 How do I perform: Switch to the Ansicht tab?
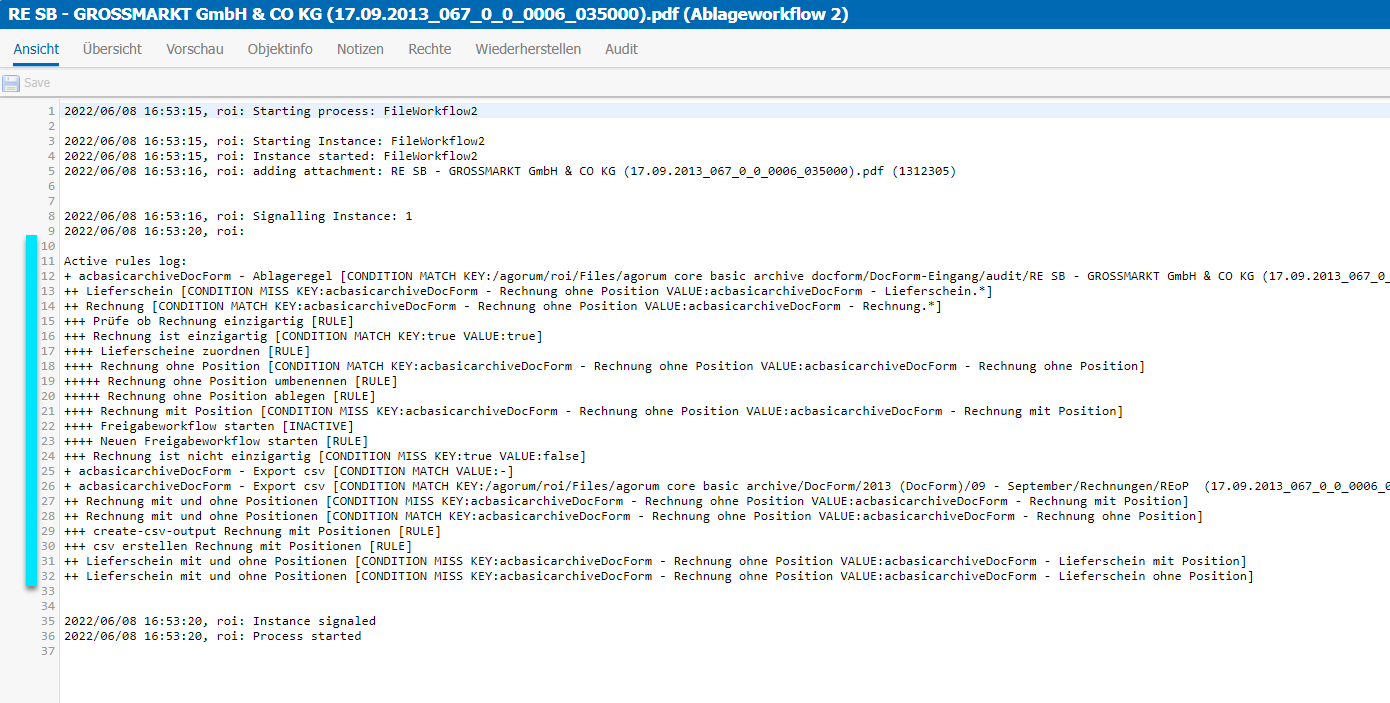point(36,49)
